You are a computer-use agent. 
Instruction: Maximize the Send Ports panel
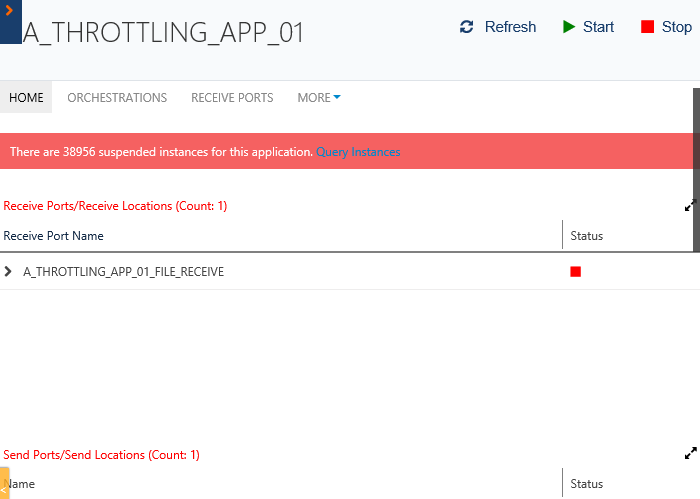(690, 453)
